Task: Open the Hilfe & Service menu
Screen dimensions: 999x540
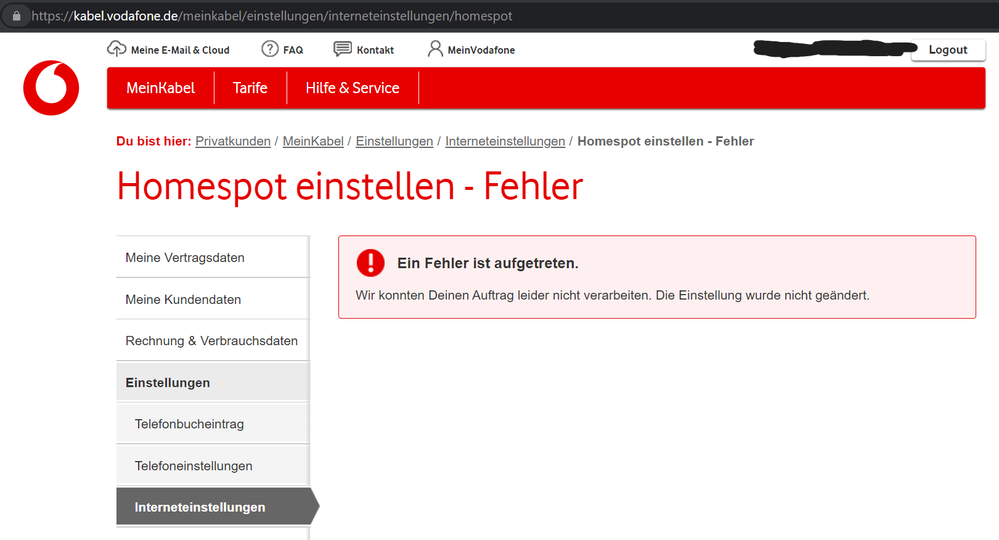Action: coord(352,88)
